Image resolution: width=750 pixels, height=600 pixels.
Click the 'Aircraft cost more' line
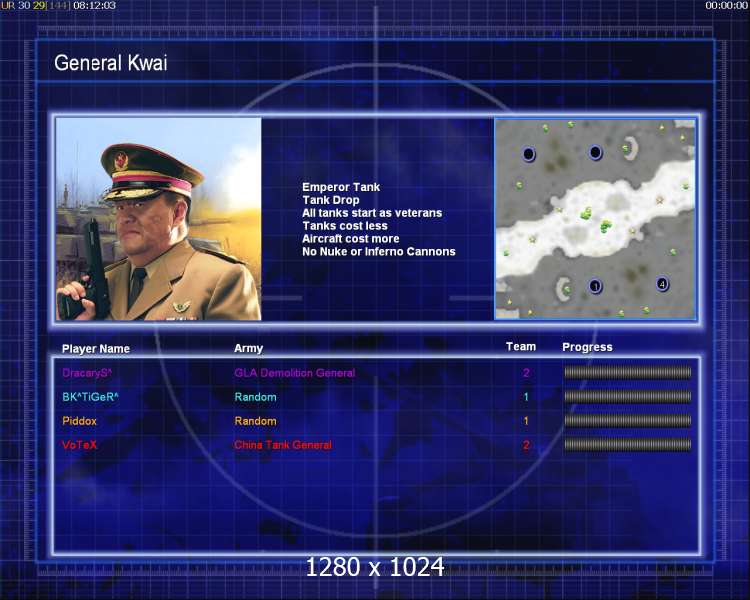click(x=351, y=239)
